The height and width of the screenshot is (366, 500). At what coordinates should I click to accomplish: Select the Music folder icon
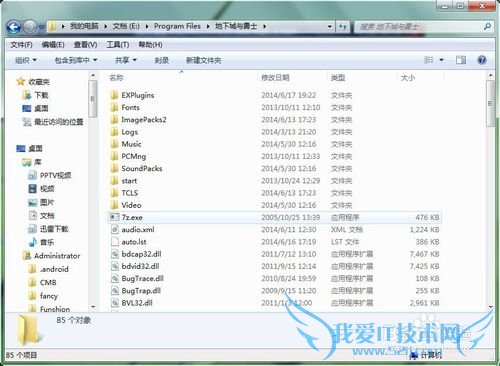click(114, 144)
